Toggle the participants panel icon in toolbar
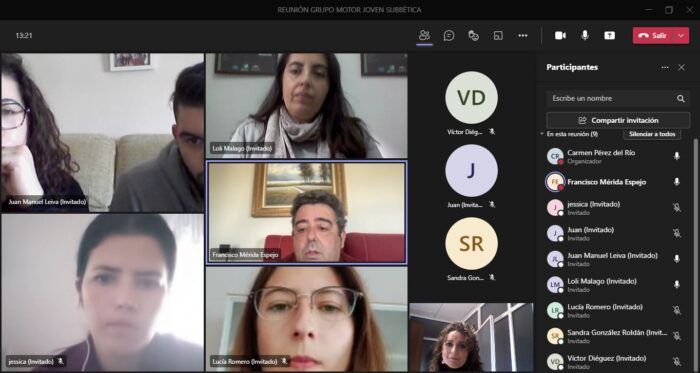700x373 pixels. (x=424, y=36)
